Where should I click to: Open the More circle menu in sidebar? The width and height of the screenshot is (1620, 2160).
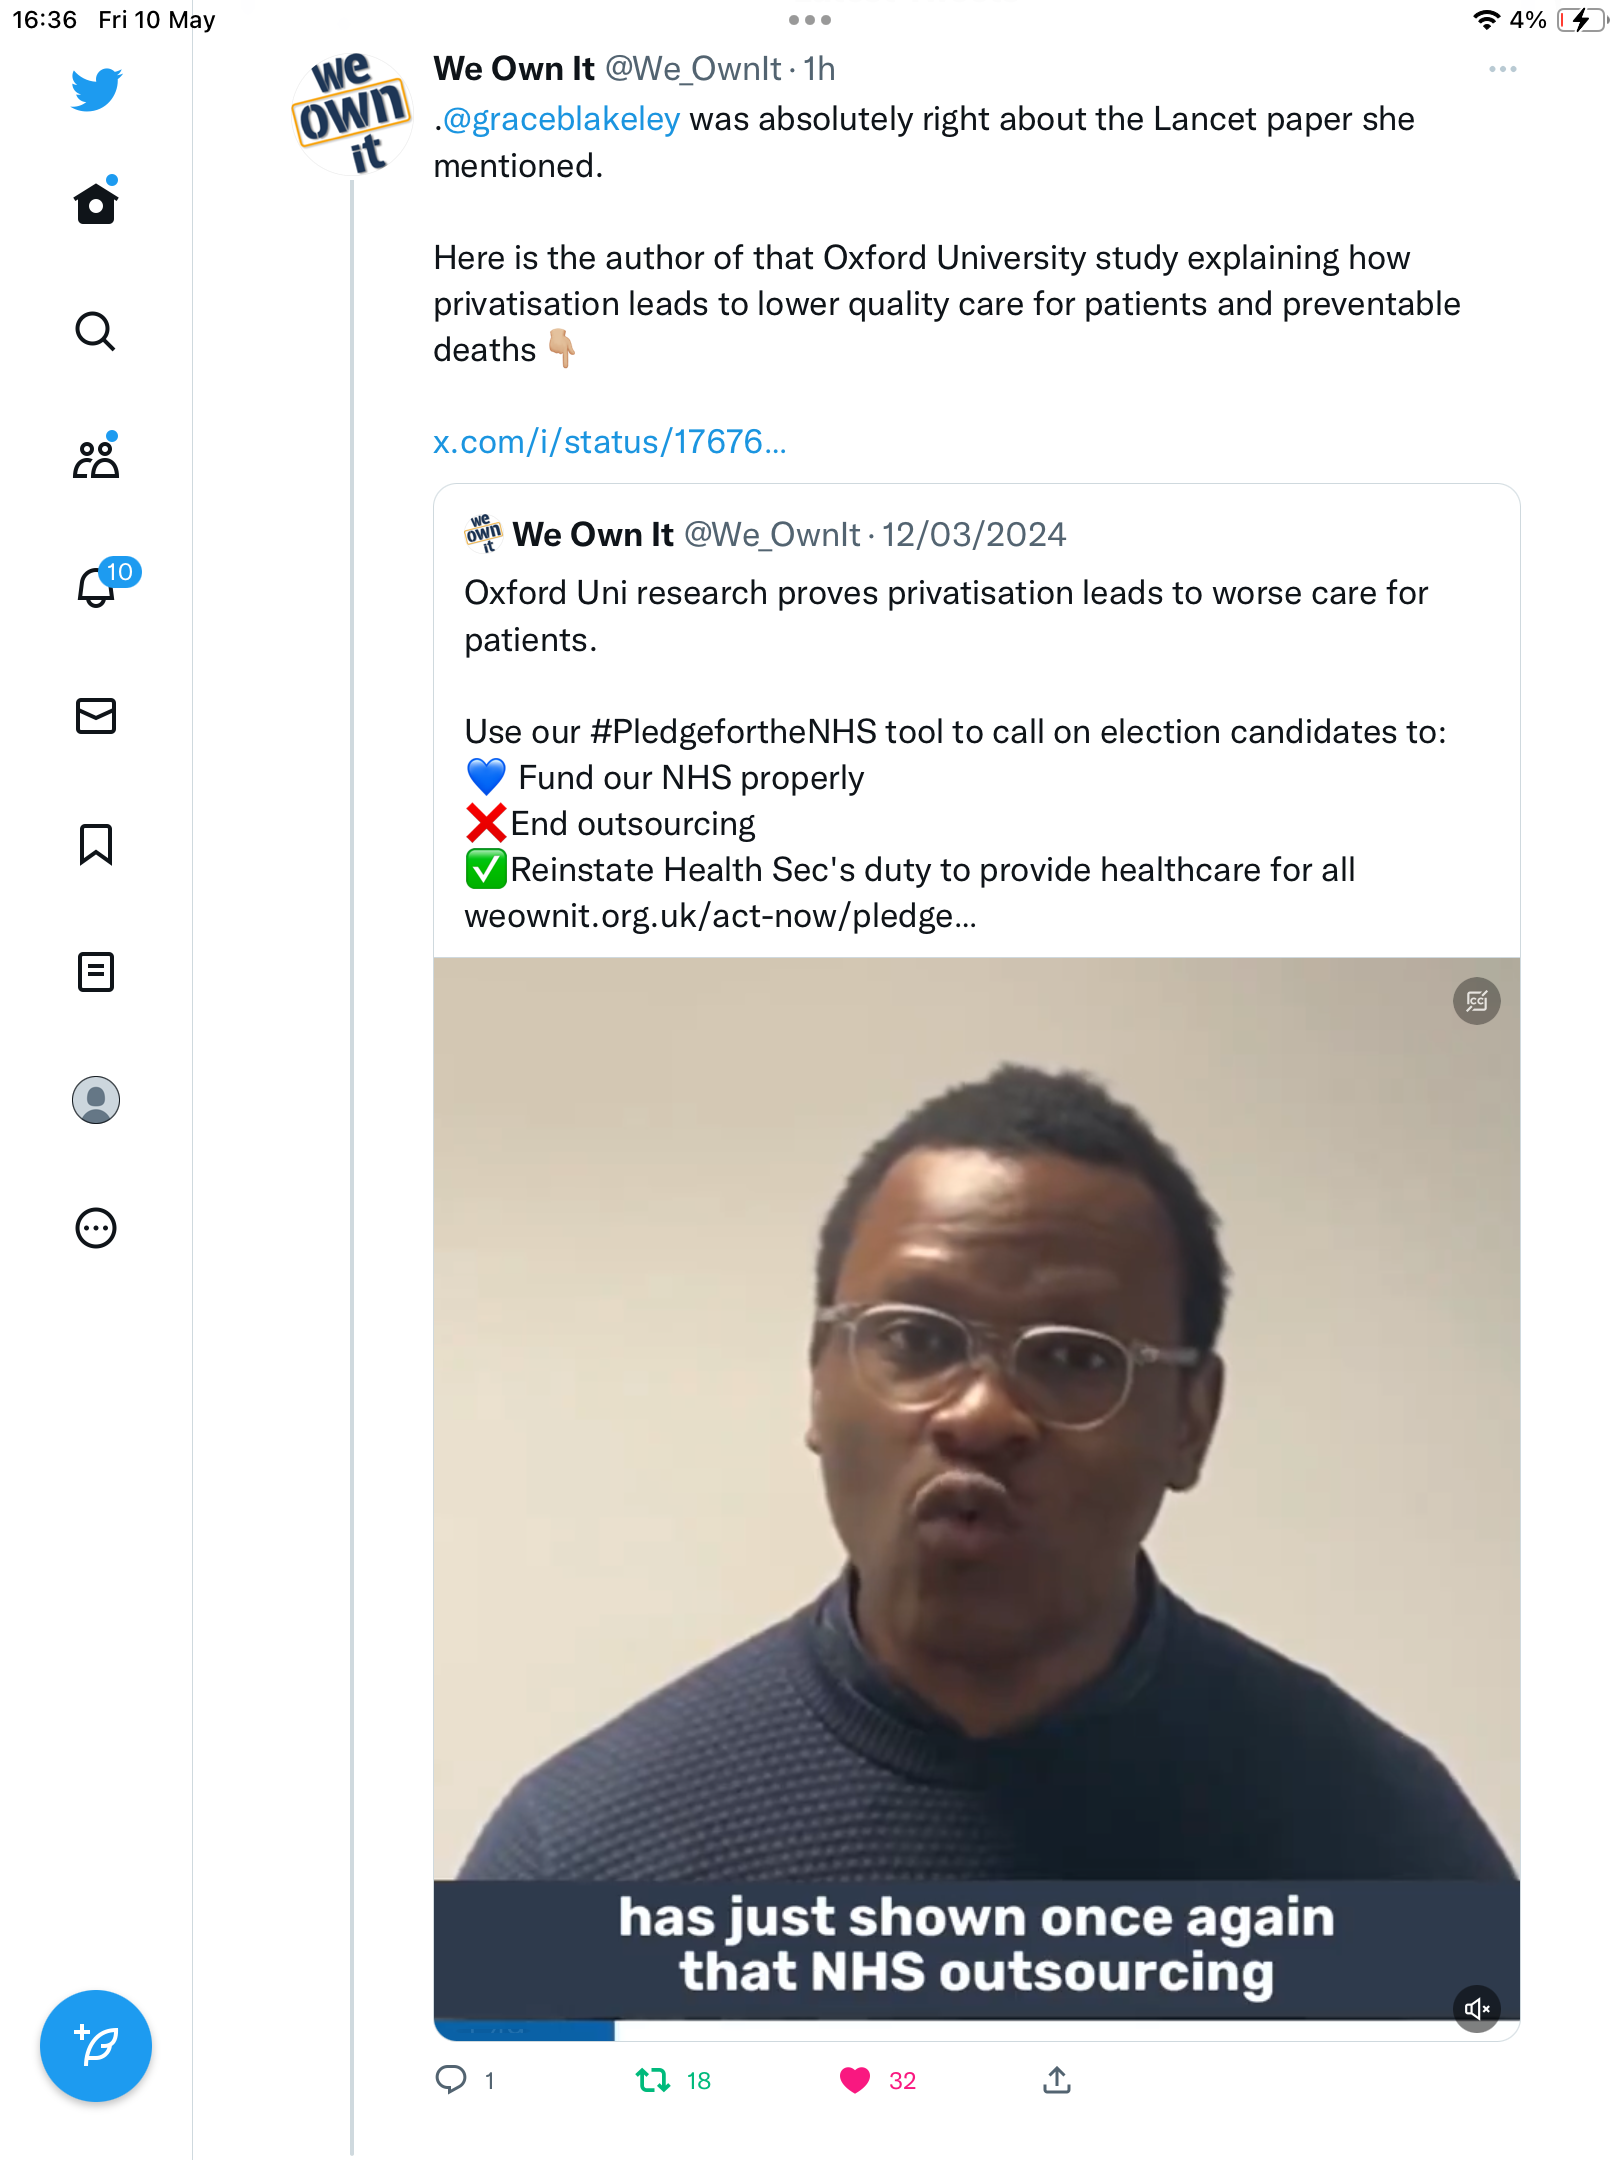96,1228
